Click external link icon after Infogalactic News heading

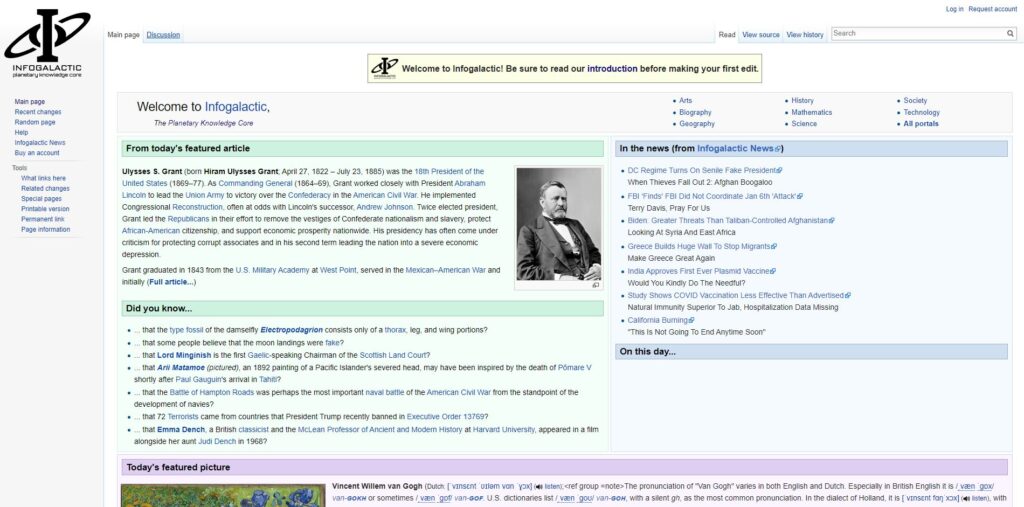(777, 149)
